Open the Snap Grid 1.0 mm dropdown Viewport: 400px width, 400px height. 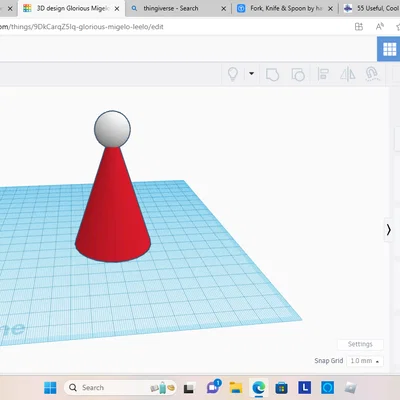(365, 361)
